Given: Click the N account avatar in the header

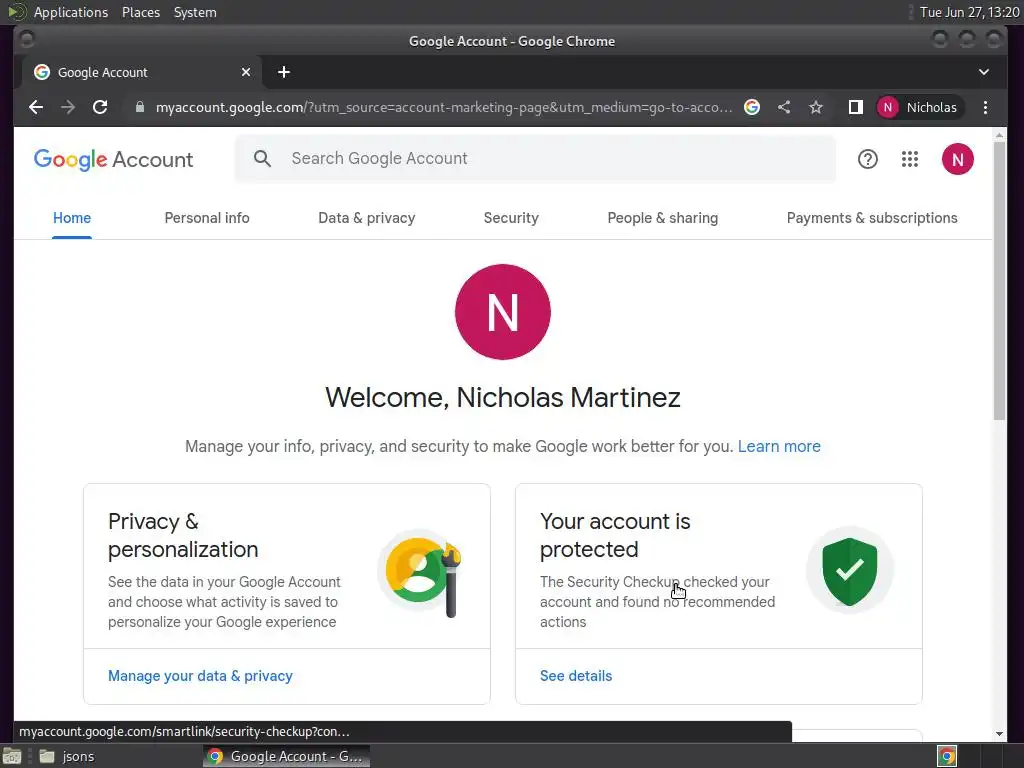Looking at the screenshot, I should coord(957,159).
